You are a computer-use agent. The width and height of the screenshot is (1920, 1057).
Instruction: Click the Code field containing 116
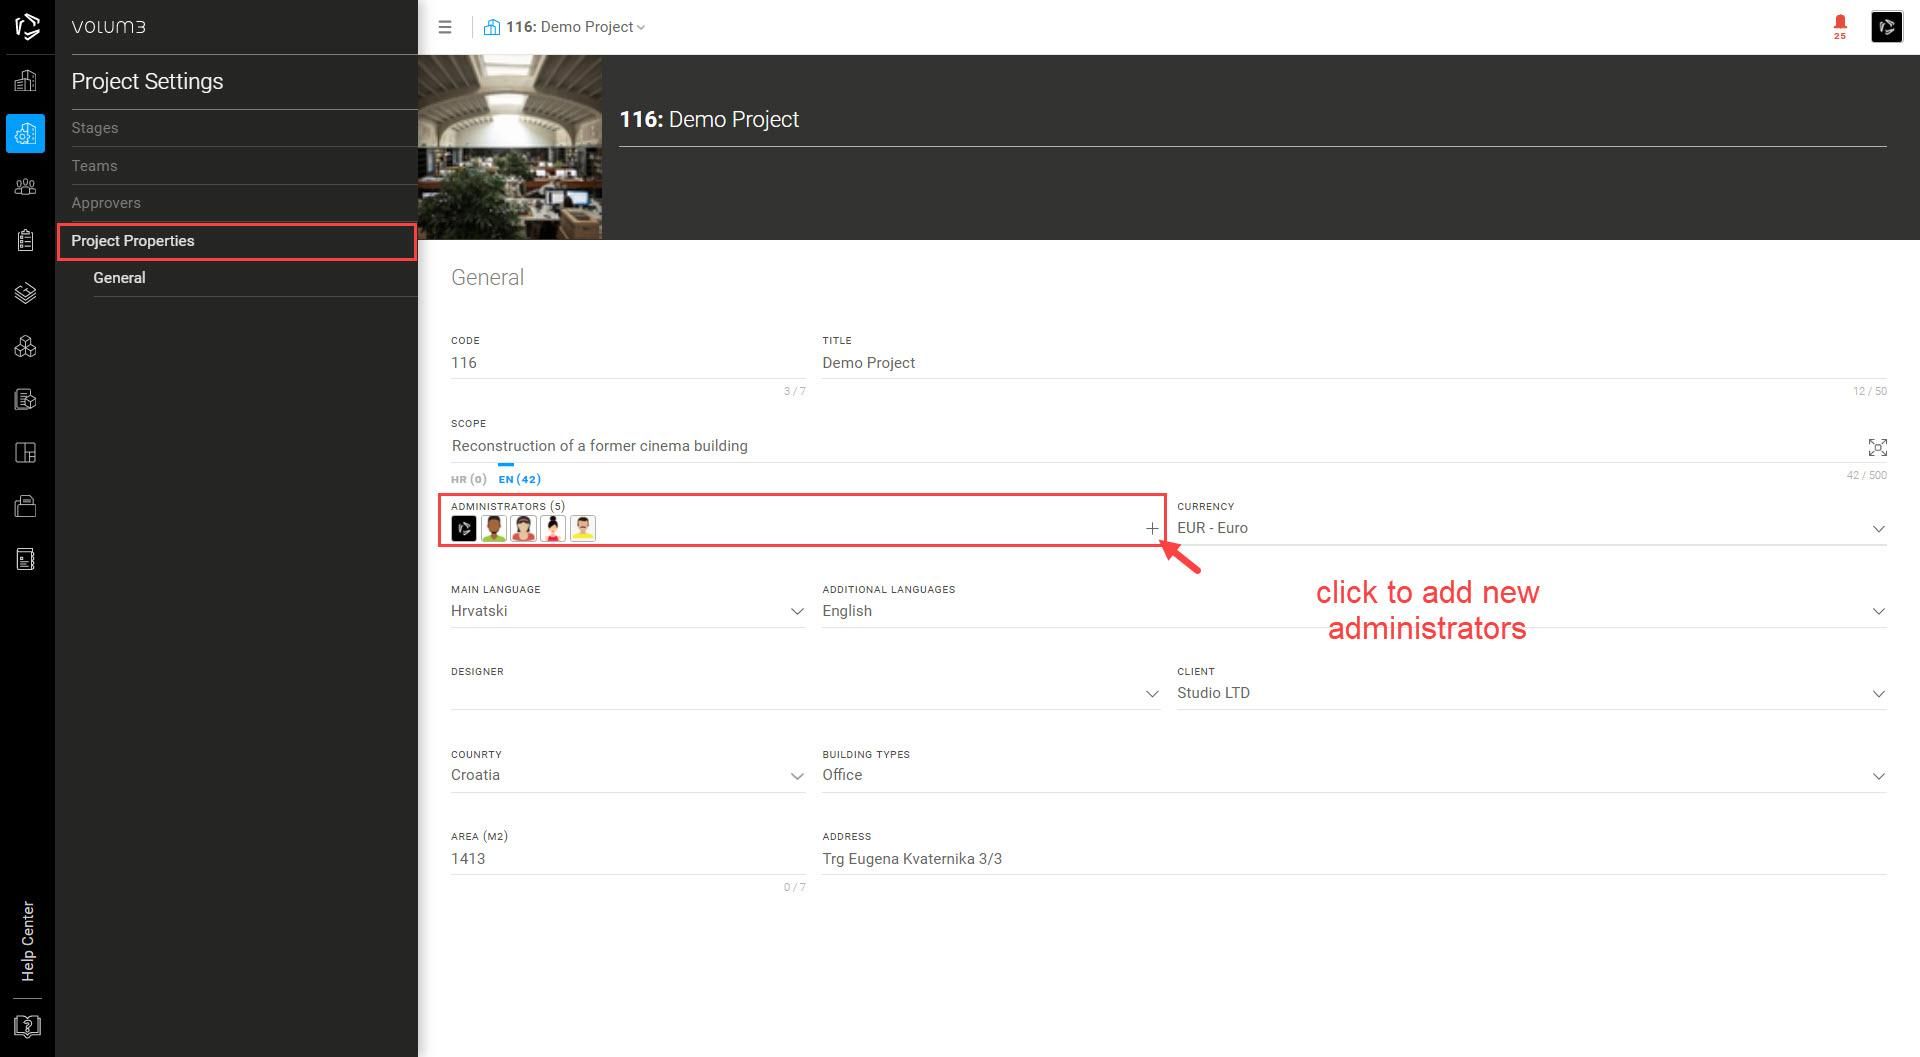(x=628, y=363)
